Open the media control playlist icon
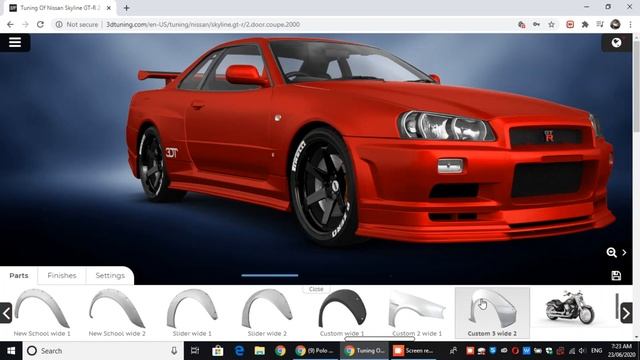640x360 pixels. pyautogui.click(x=600, y=24)
